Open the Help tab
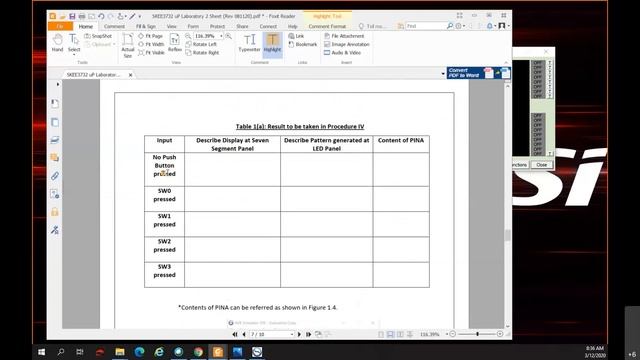This screenshot has width=640, height=360. pos(293,26)
